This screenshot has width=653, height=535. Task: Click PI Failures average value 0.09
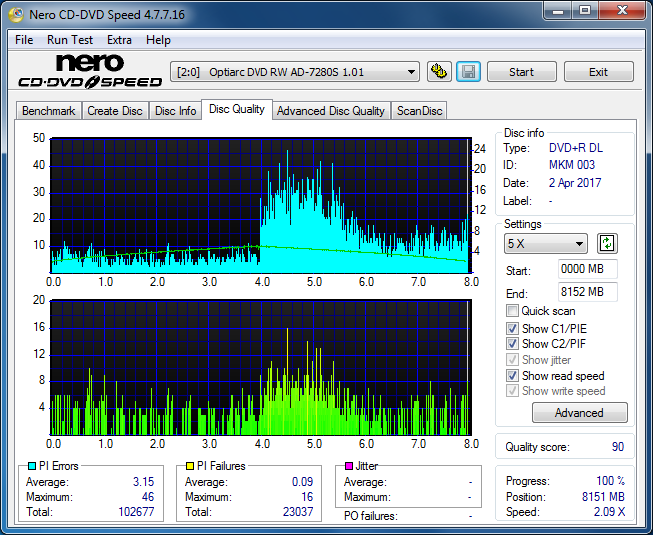click(x=302, y=482)
